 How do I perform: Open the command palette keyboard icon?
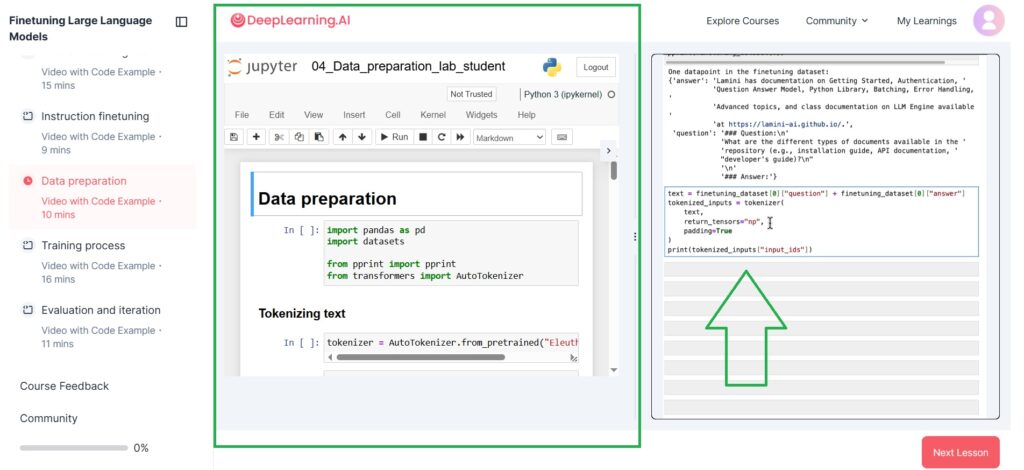(x=562, y=137)
